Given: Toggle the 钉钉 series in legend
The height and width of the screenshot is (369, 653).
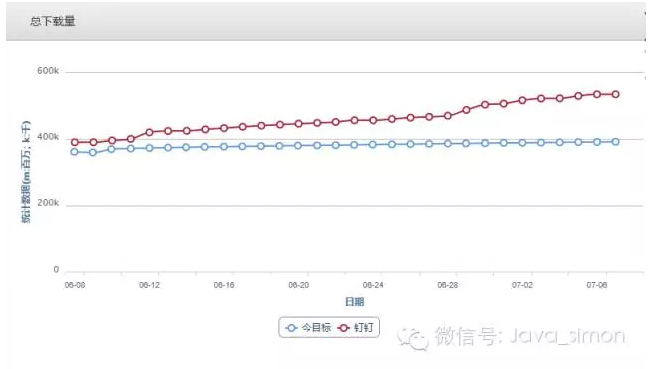Looking at the screenshot, I should (356, 328).
